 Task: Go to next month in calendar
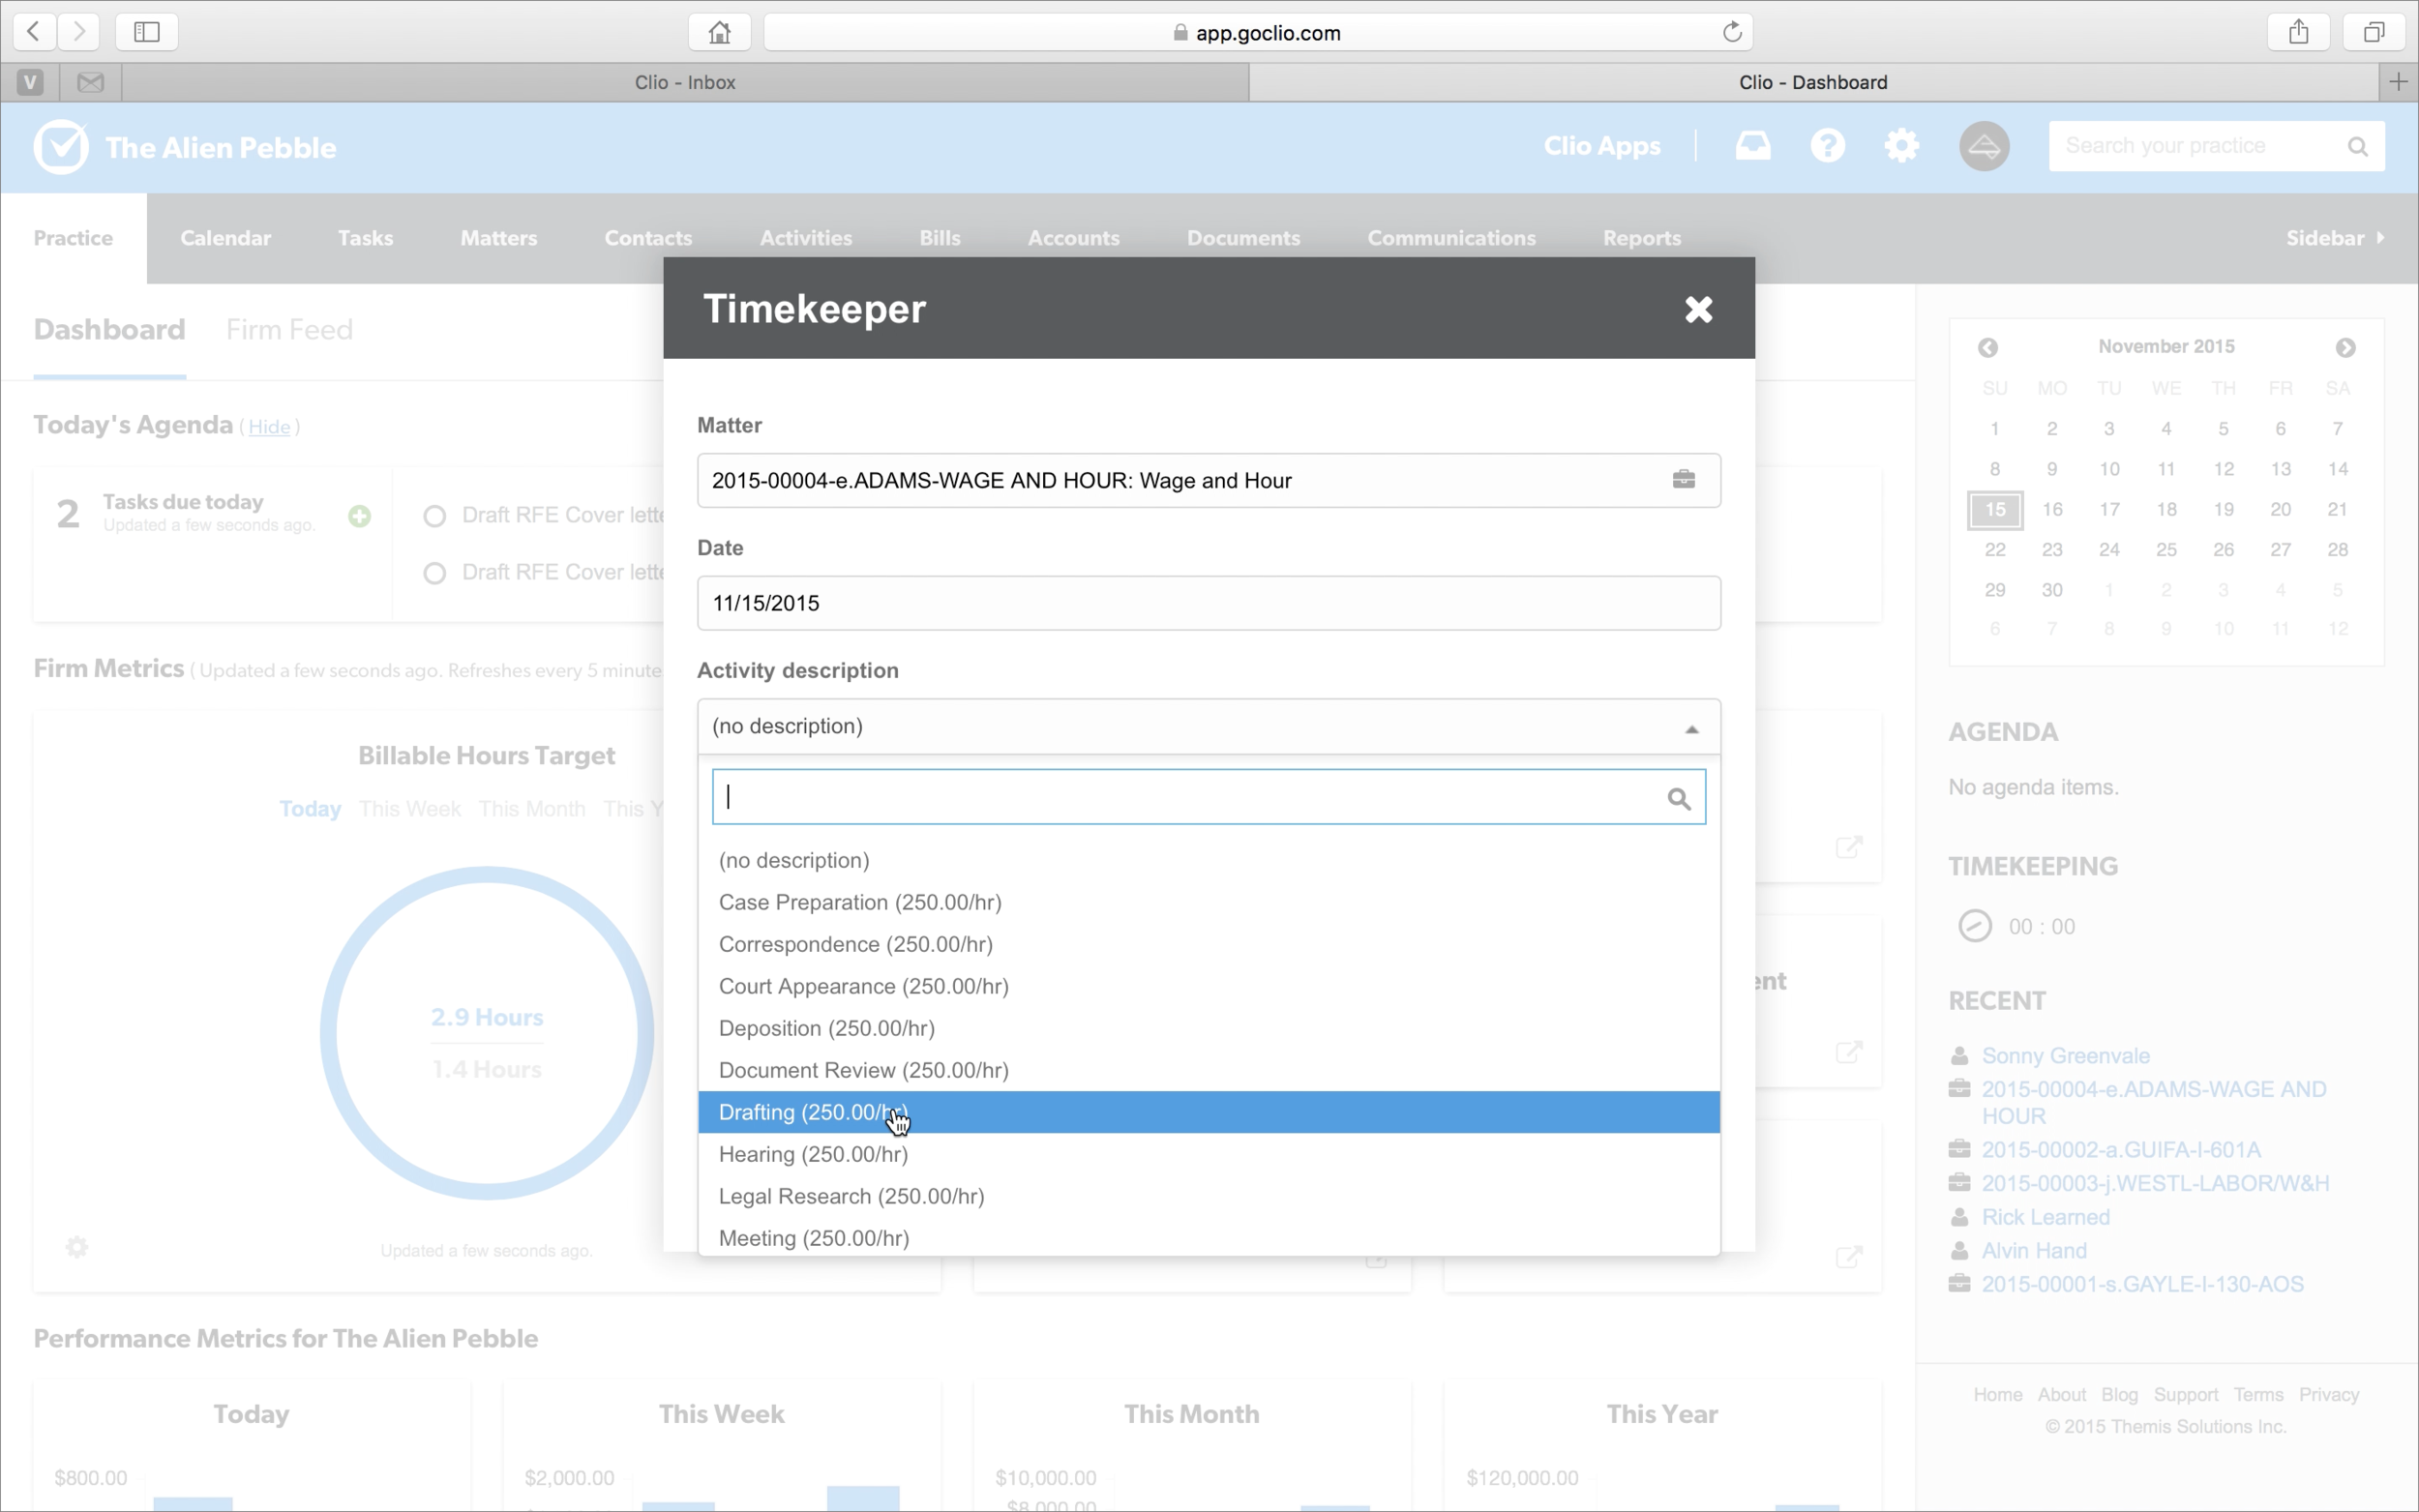pyautogui.click(x=2345, y=347)
